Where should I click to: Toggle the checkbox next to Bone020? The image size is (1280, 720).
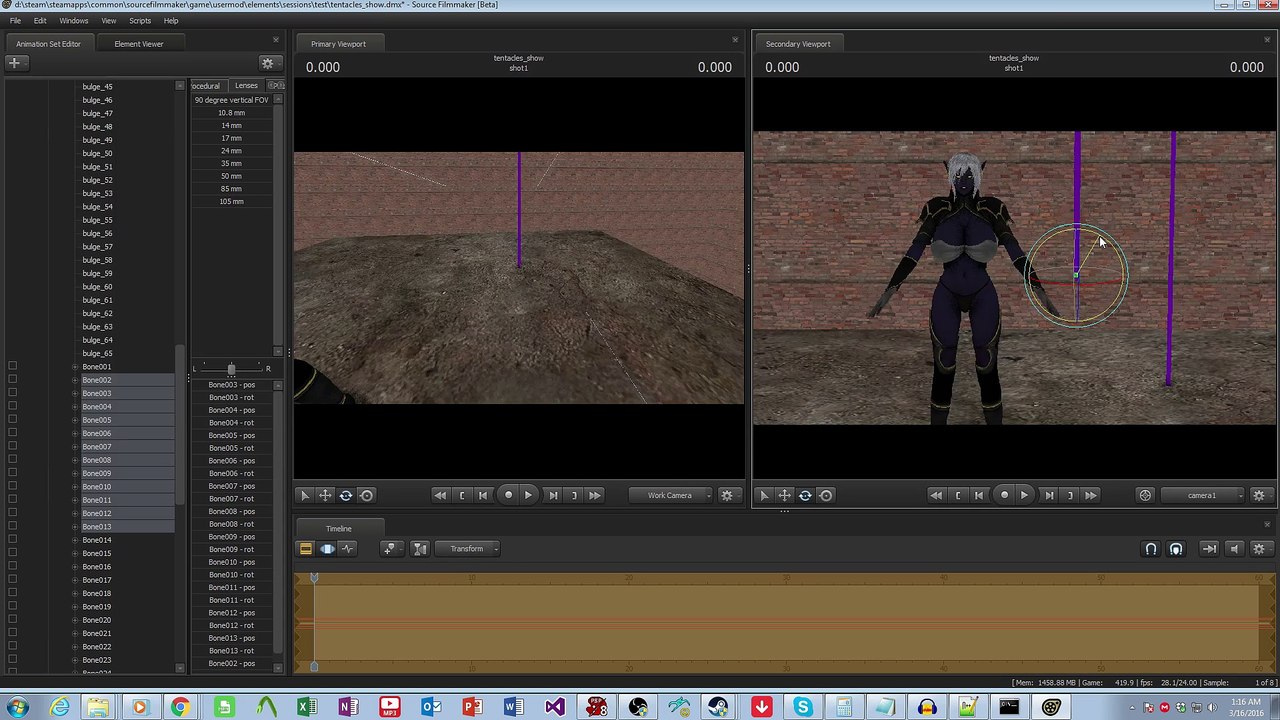[x=12, y=620]
